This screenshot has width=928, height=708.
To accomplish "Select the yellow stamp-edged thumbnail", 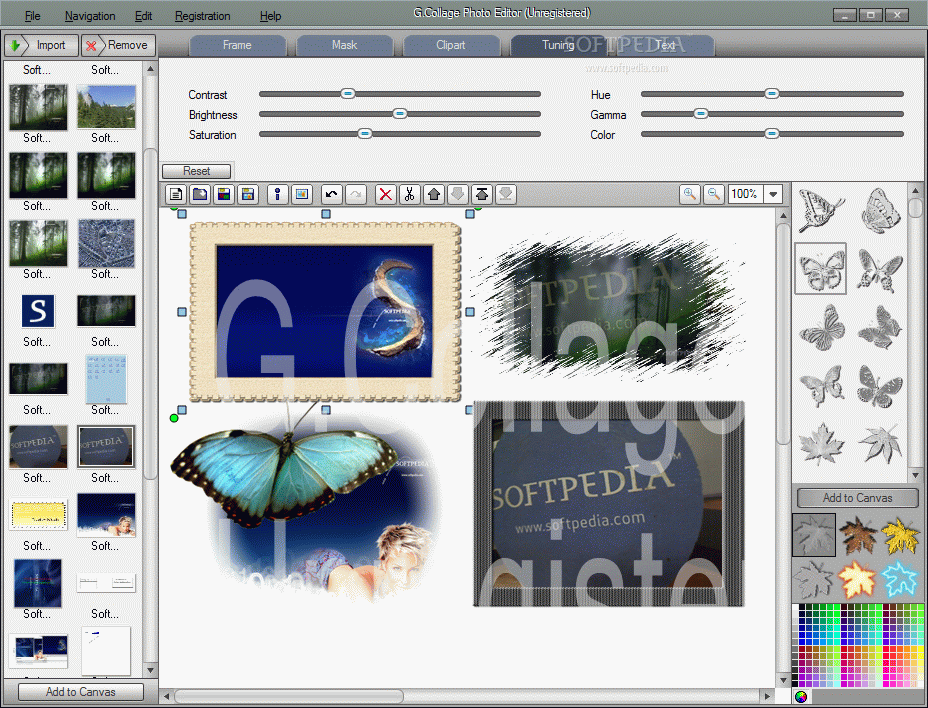I will [x=38, y=514].
